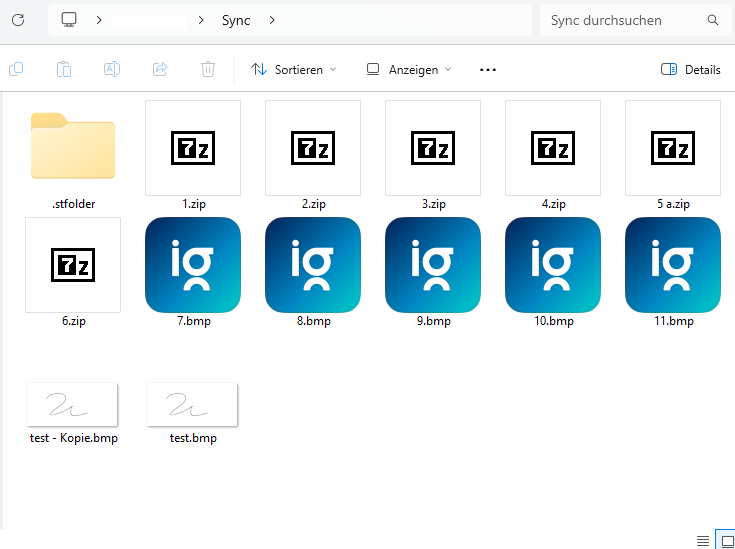
Task: Select the 7.bmp ImageGlass icon
Action: tap(193, 265)
